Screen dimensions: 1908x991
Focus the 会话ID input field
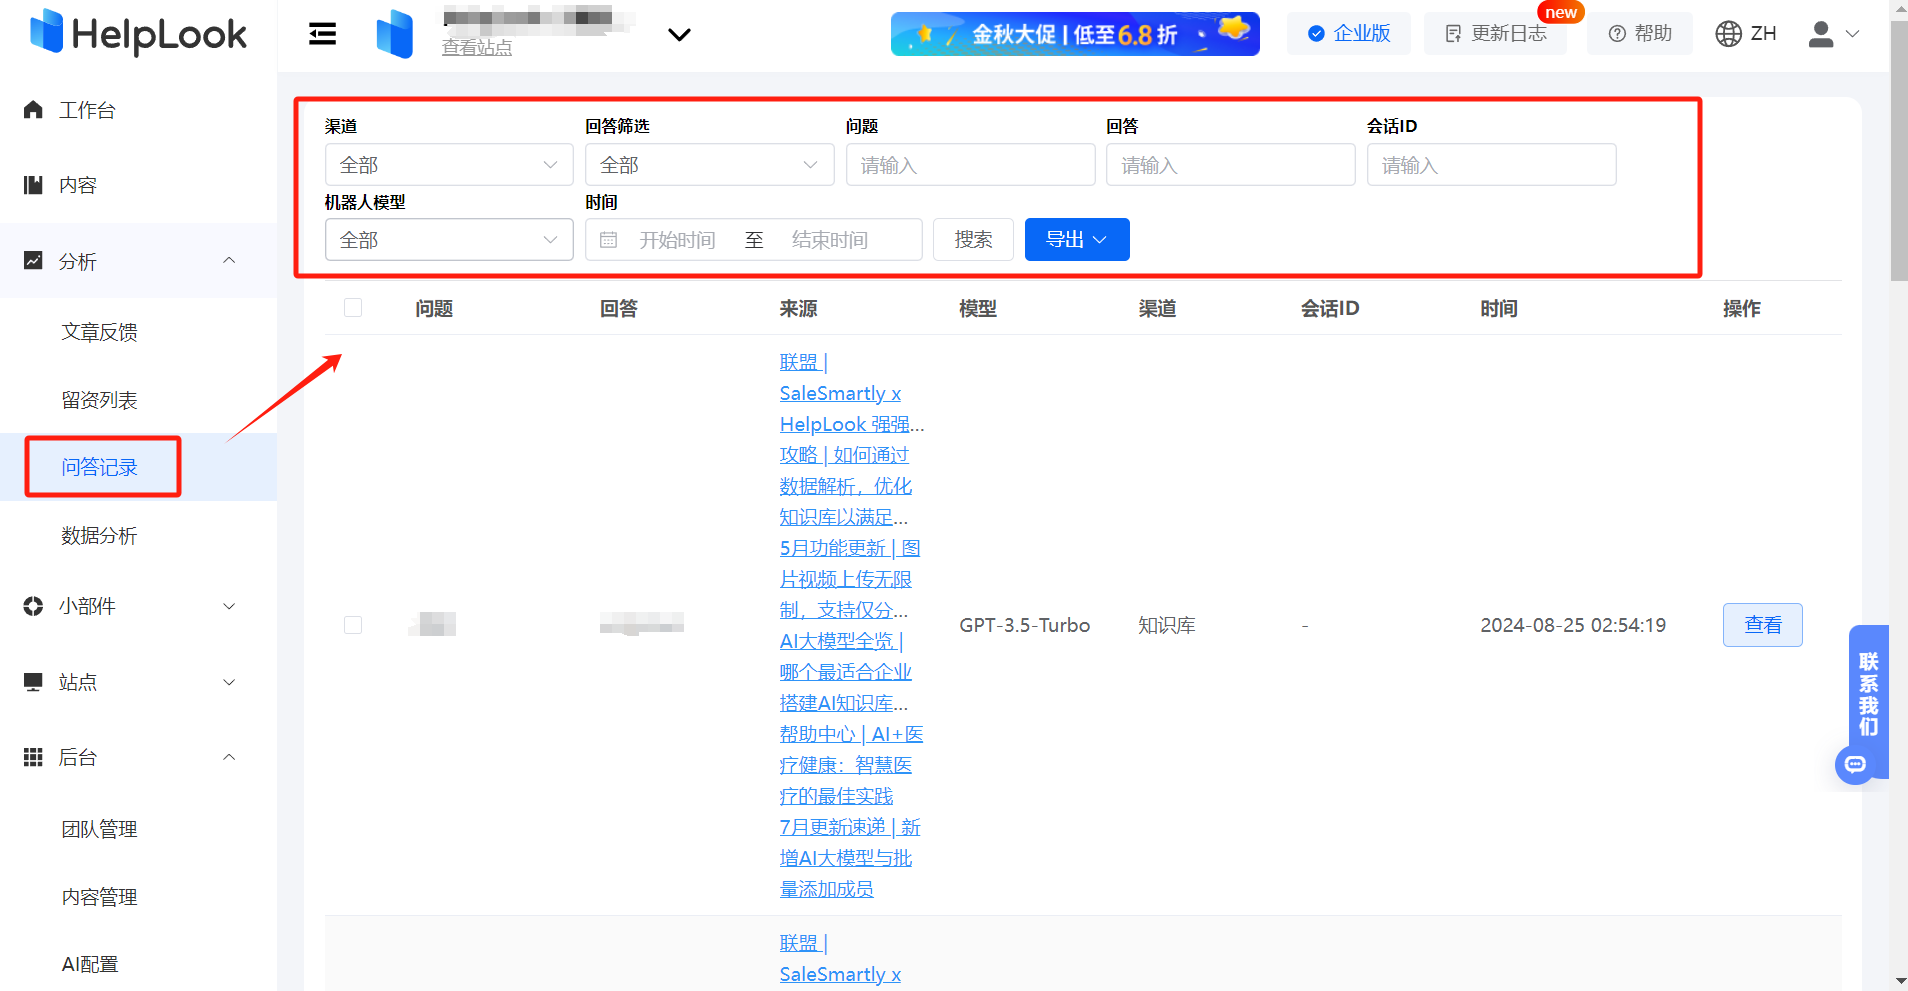[1492, 165]
